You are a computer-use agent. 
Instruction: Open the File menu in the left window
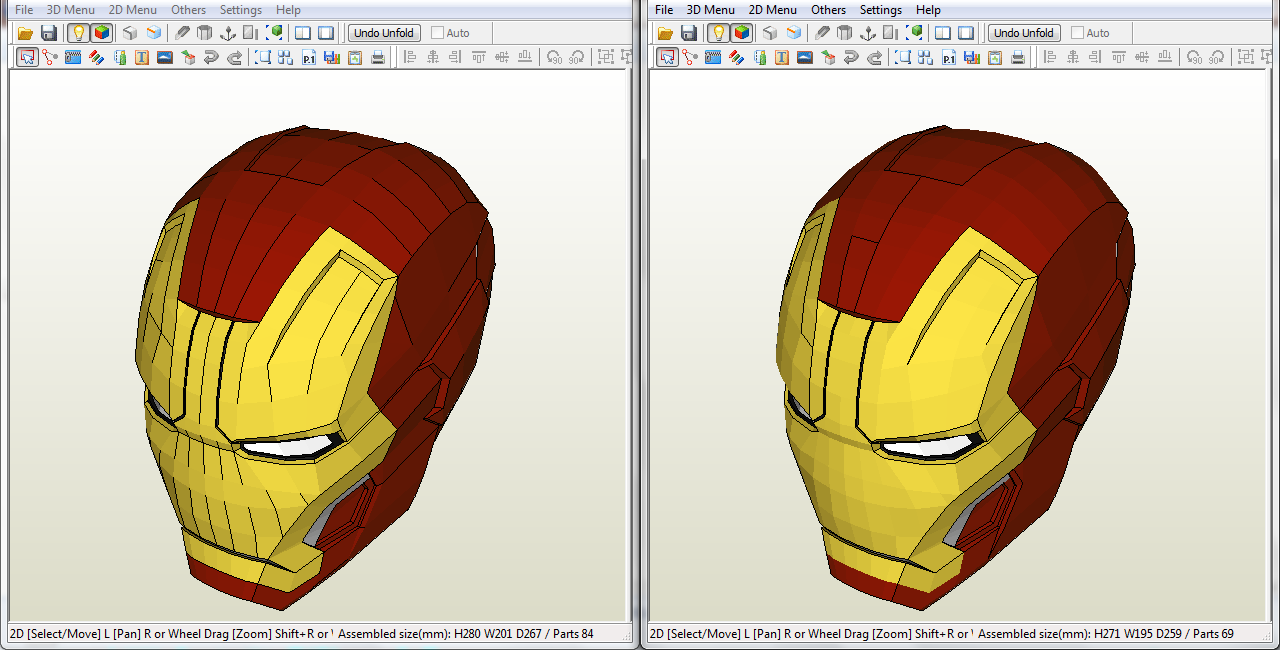tap(24, 10)
